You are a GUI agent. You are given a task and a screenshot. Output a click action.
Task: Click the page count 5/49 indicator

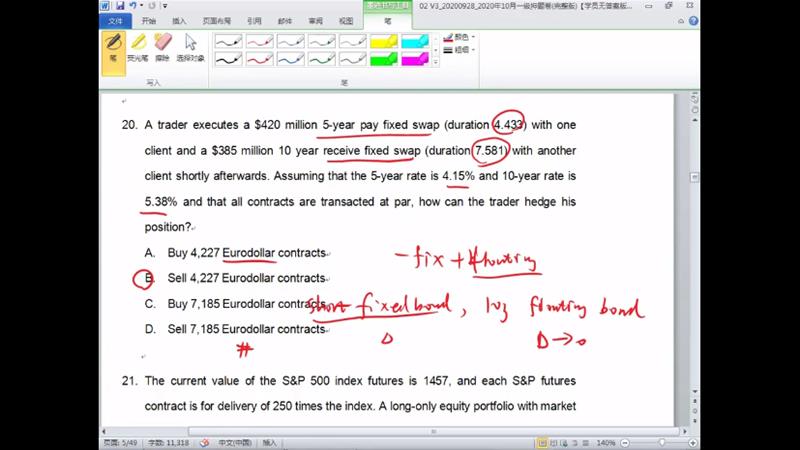[x=122, y=442]
